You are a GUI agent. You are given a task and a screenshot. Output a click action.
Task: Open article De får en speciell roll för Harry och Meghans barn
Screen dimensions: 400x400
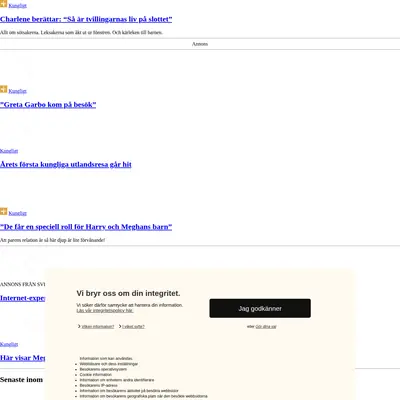(86, 227)
